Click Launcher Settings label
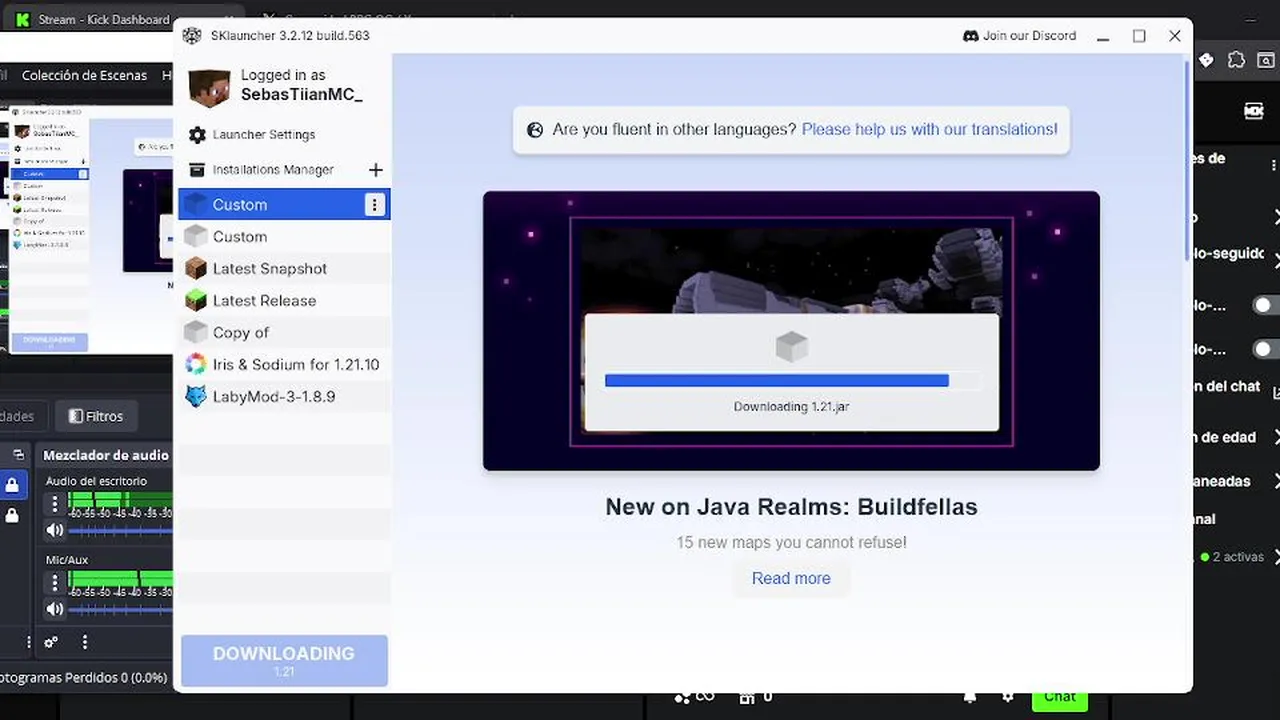 pyautogui.click(x=264, y=135)
